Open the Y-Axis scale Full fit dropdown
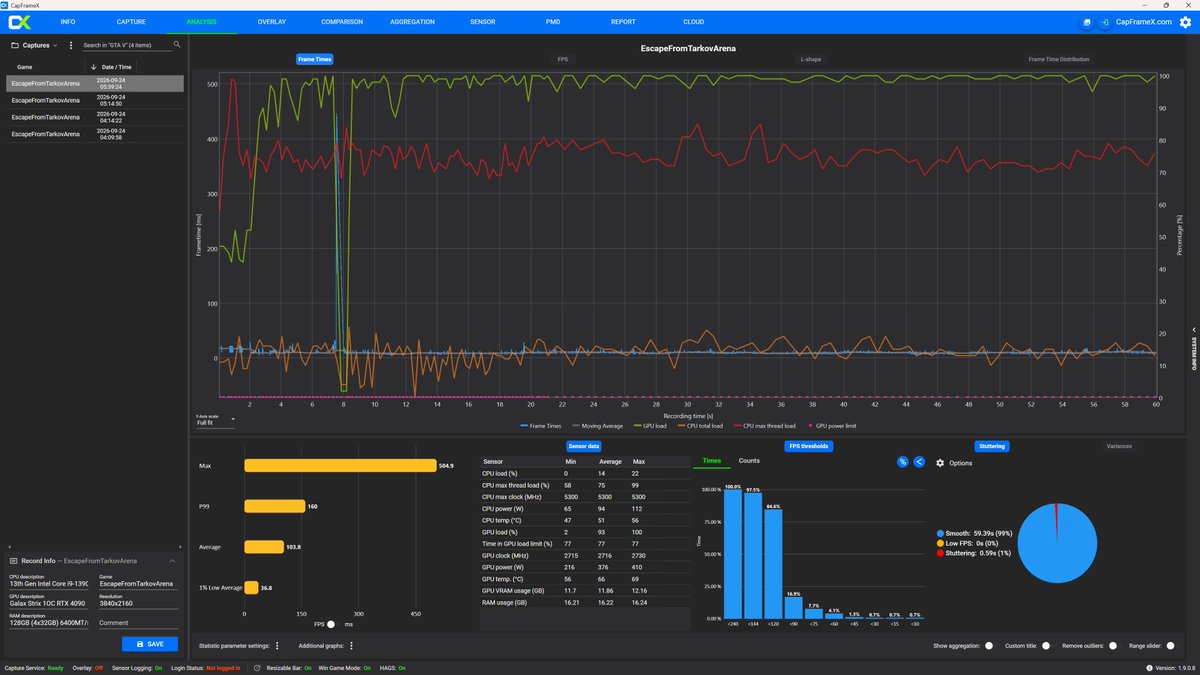Screen dimensions: 1200x675 click(216, 423)
